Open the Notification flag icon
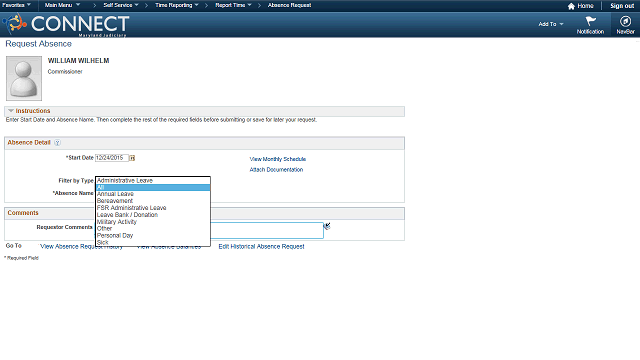The width and height of the screenshot is (640, 360). pyautogui.click(x=590, y=21)
